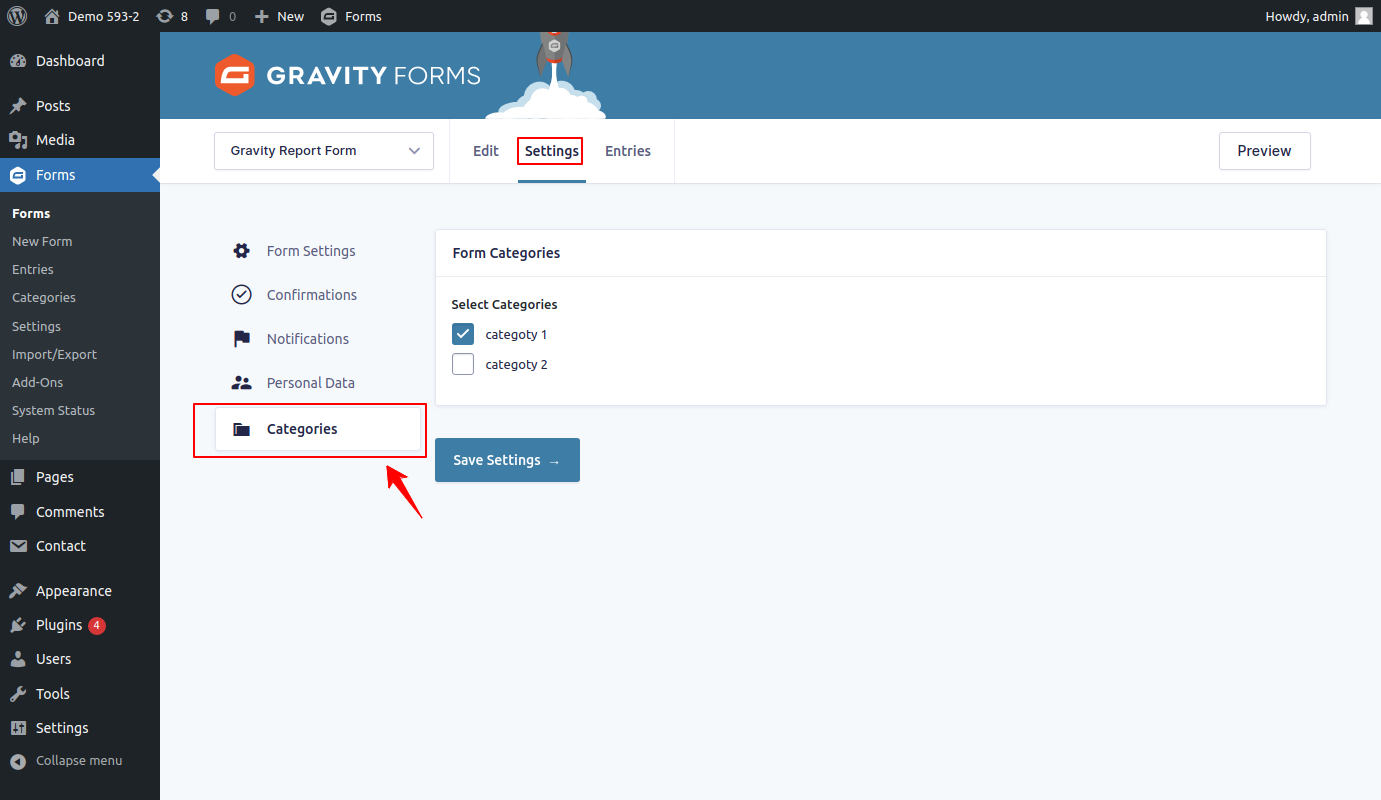The height and width of the screenshot is (800, 1381).
Task: Click the Notifications flag icon
Action: [241, 339]
